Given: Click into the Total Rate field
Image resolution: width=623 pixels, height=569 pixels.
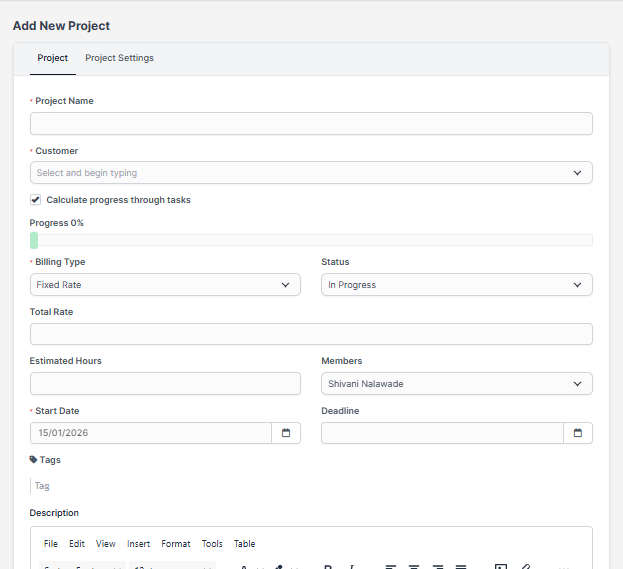Looking at the screenshot, I should [x=311, y=334].
